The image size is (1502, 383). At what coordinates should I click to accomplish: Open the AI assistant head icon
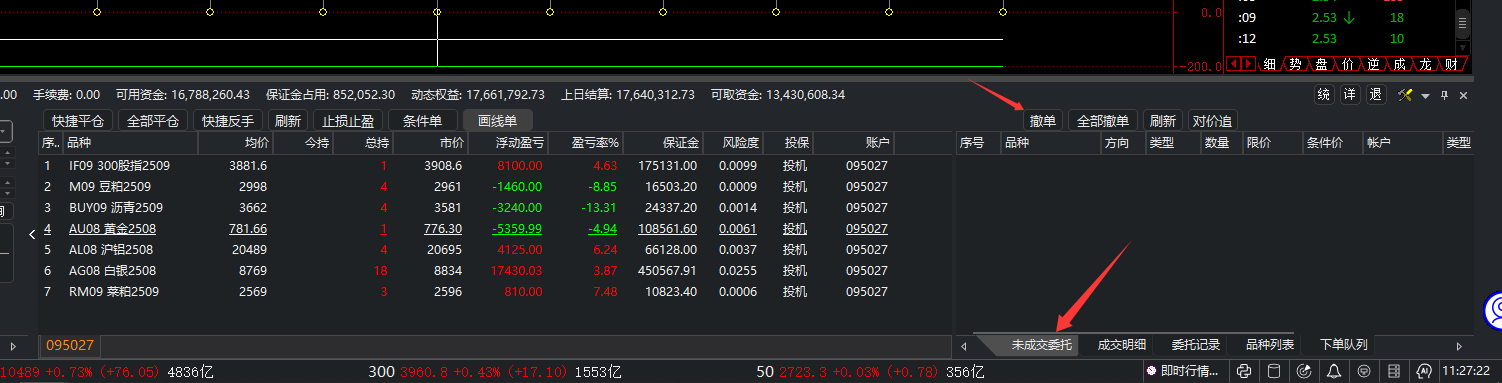[x=1425, y=371]
